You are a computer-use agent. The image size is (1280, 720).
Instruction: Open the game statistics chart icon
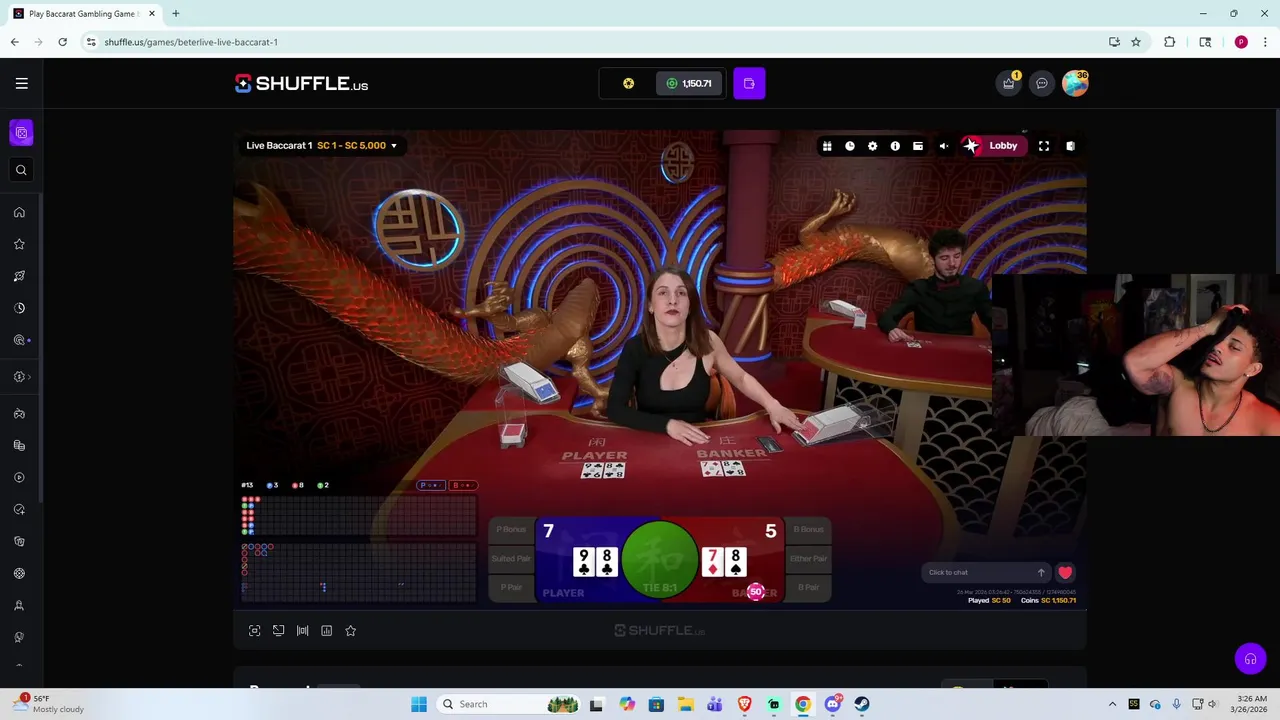click(x=326, y=631)
